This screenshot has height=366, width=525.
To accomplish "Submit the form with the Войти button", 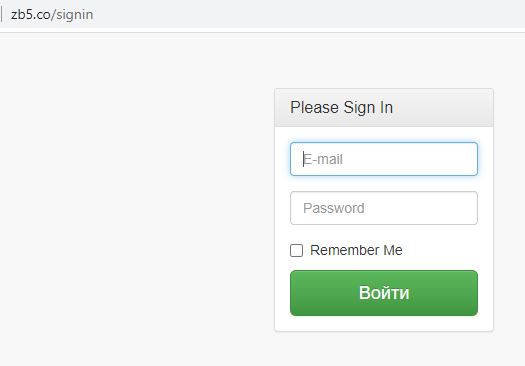I will 384,293.
